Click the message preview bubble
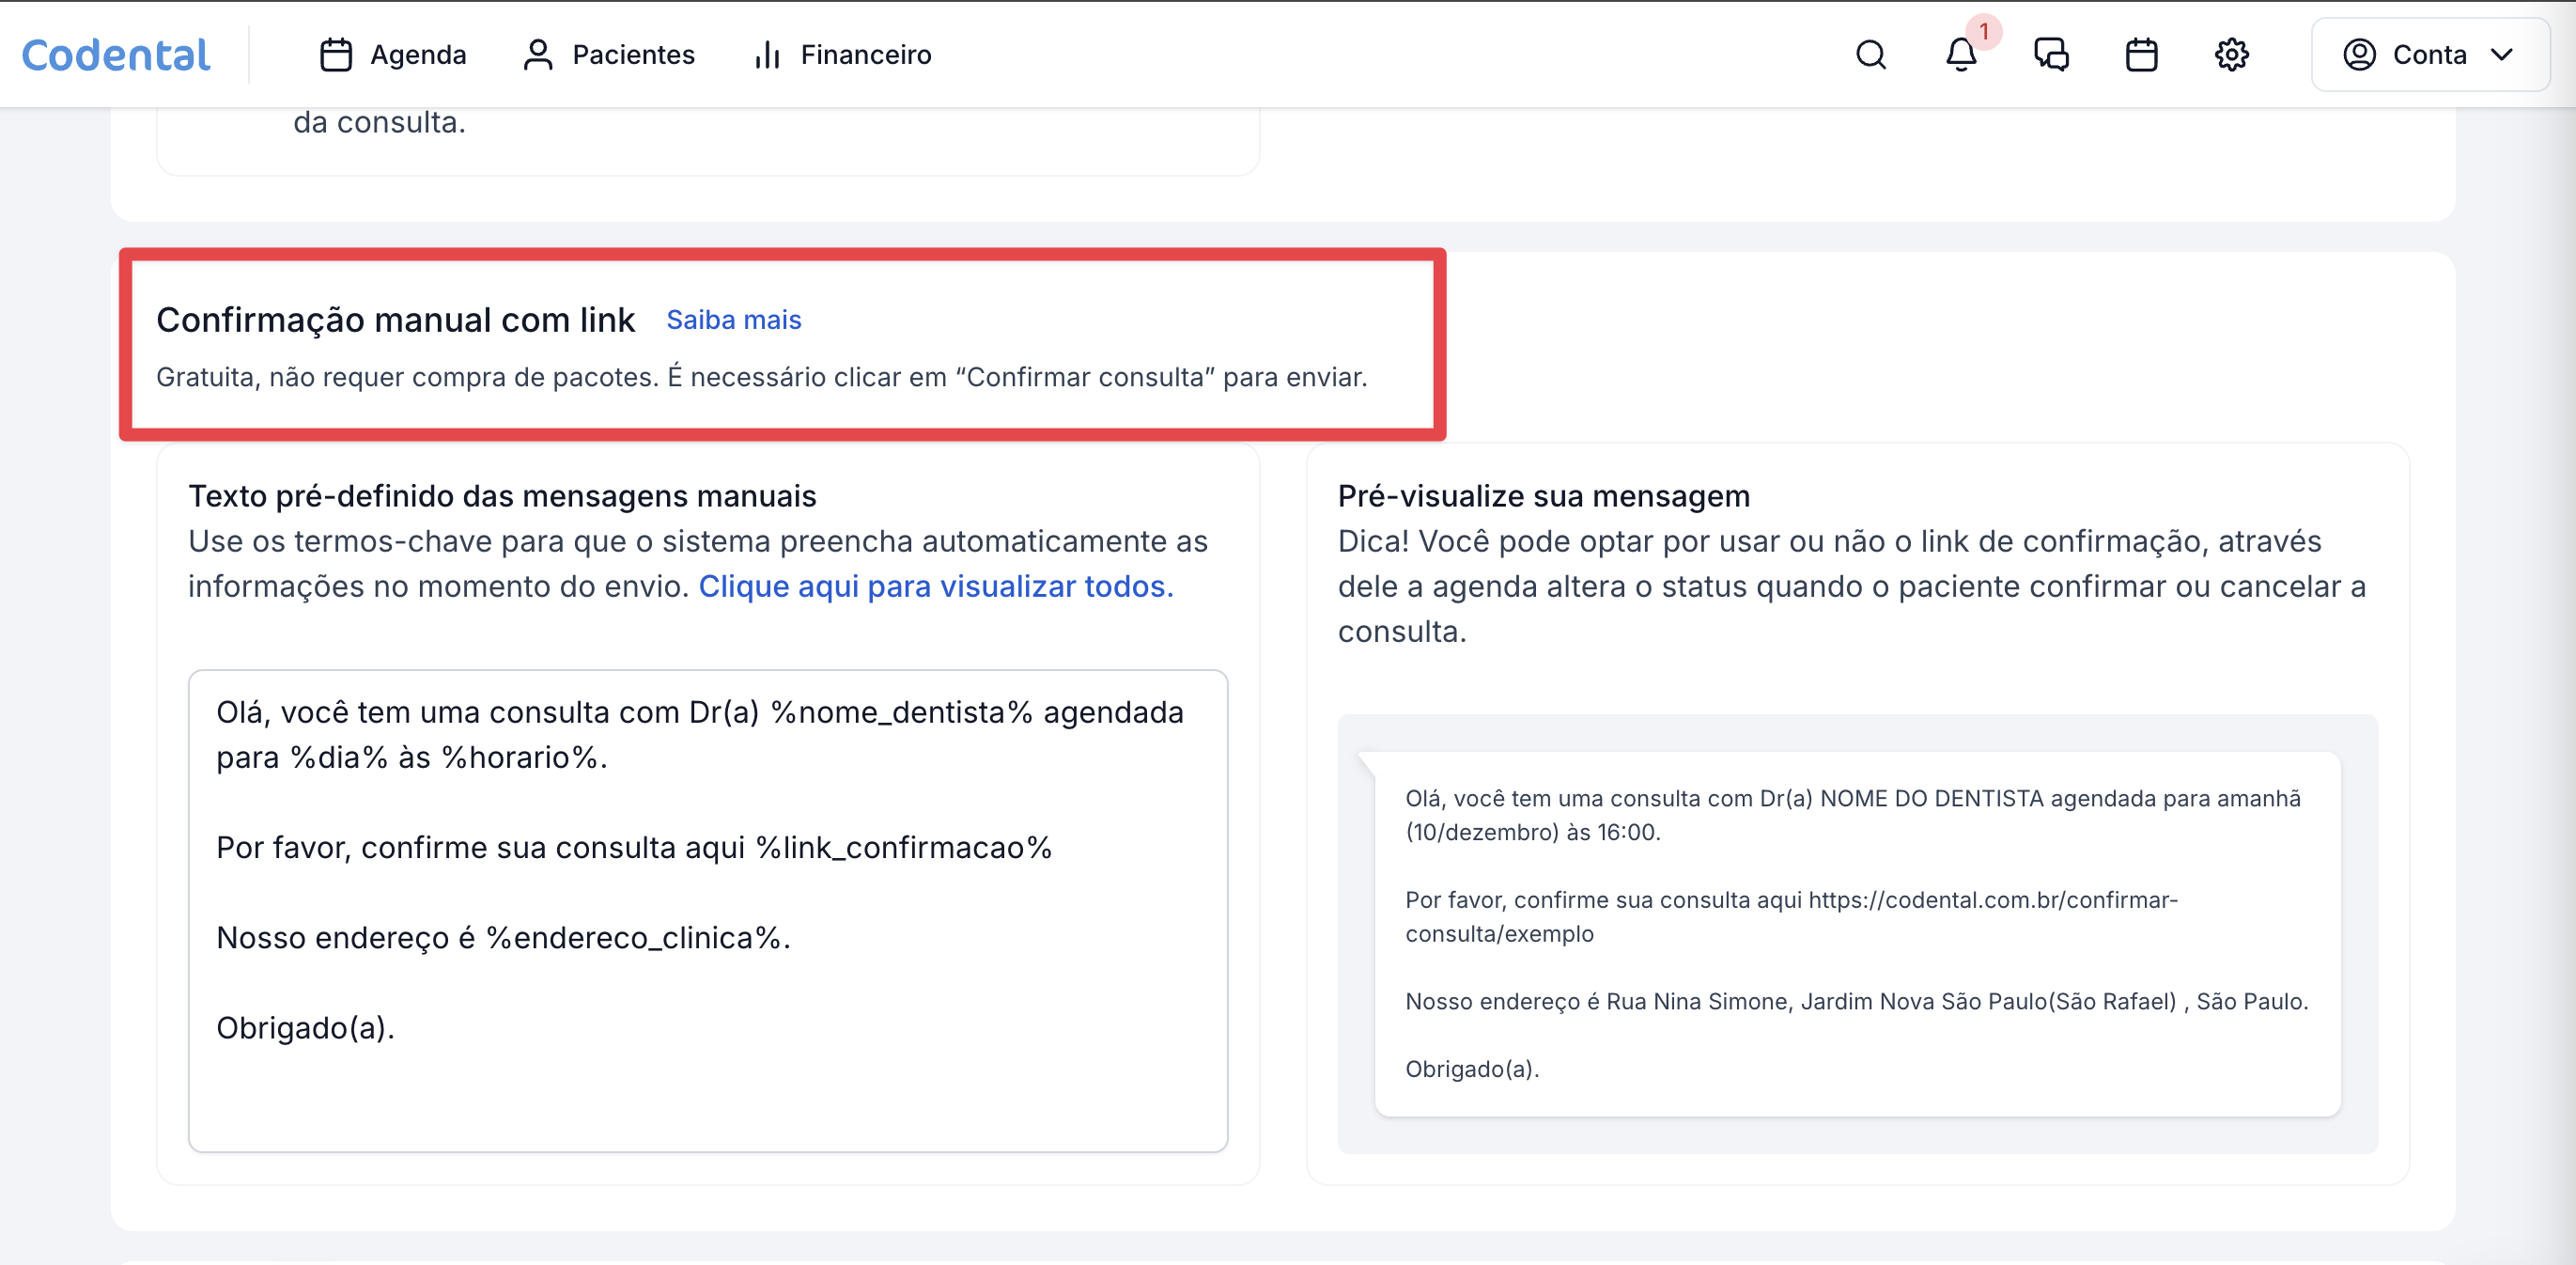Screen dimensions: 2576x1265 (1856, 933)
